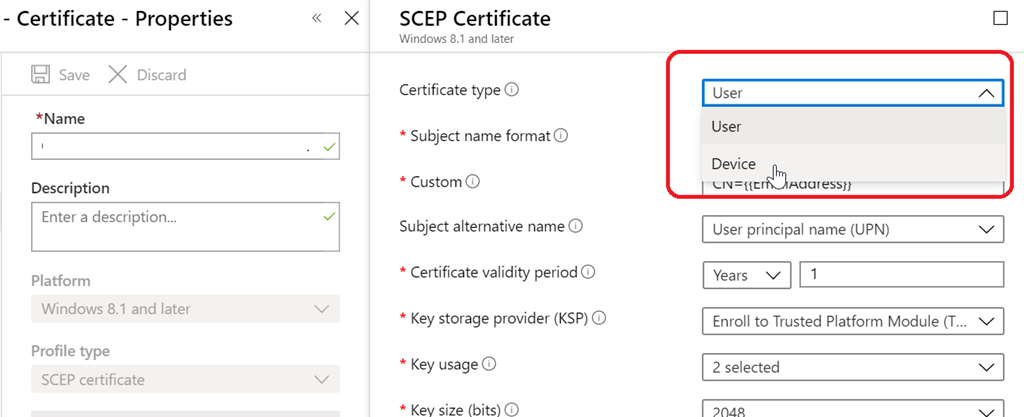Click the Subject alternative name info icon
Screen dimensions: 1024x417
pyautogui.click(x=576, y=227)
